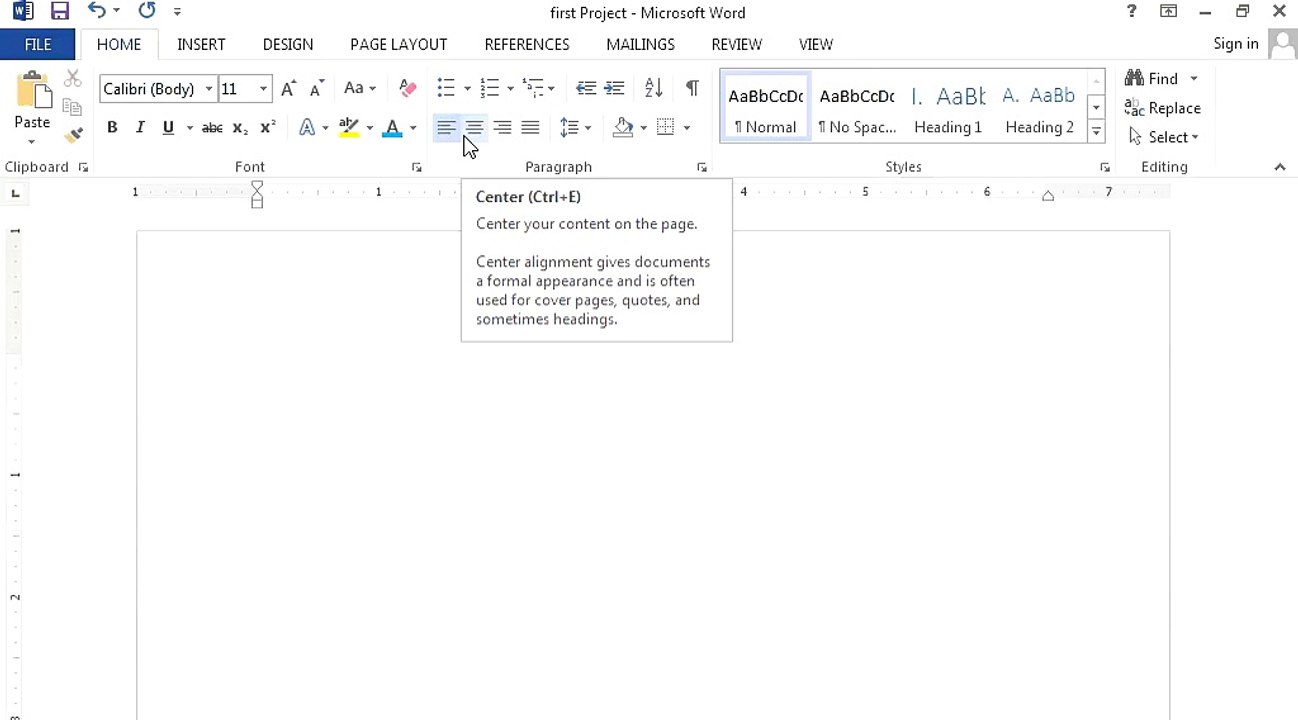Select the Format Painter brush icon

coord(72,135)
